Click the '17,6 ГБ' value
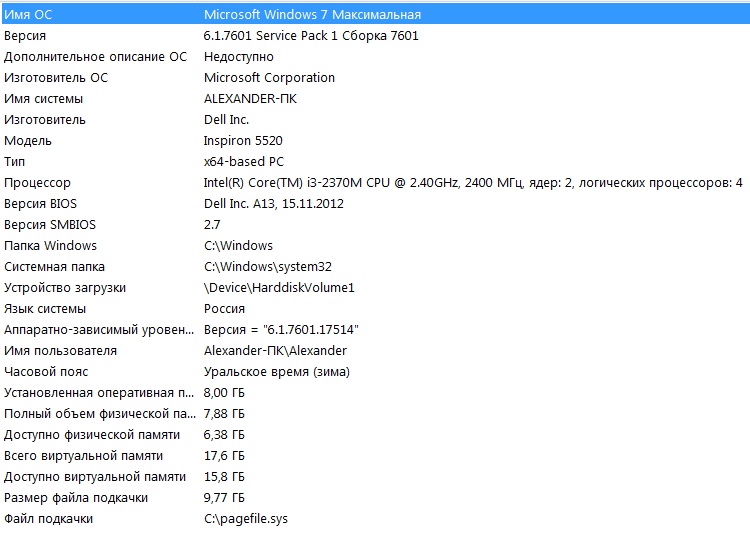This screenshot has height=537, width=750. [x=224, y=457]
